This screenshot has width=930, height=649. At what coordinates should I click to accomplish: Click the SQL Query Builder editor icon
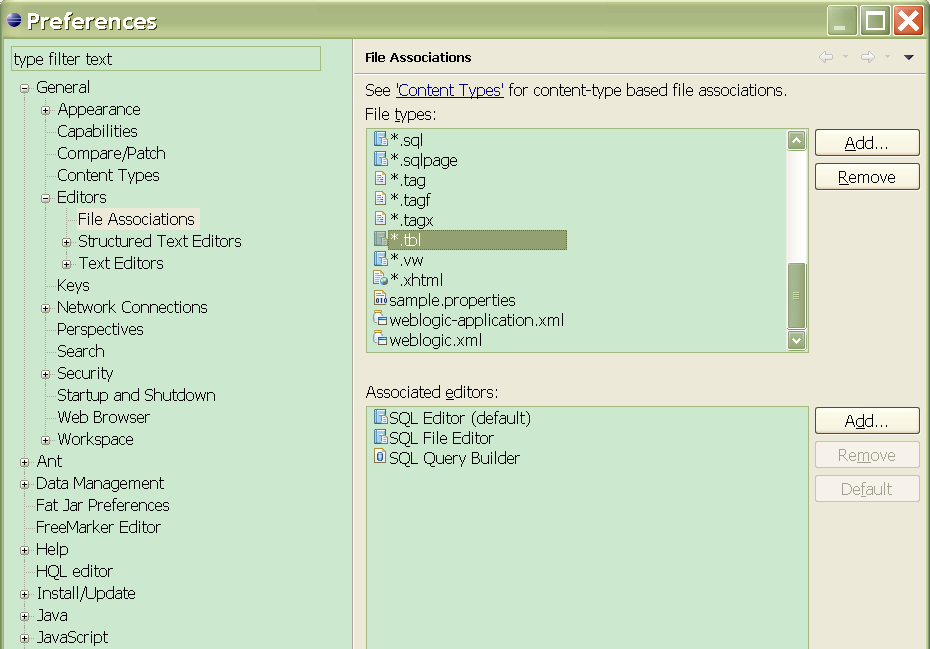pyautogui.click(x=380, y=458)
